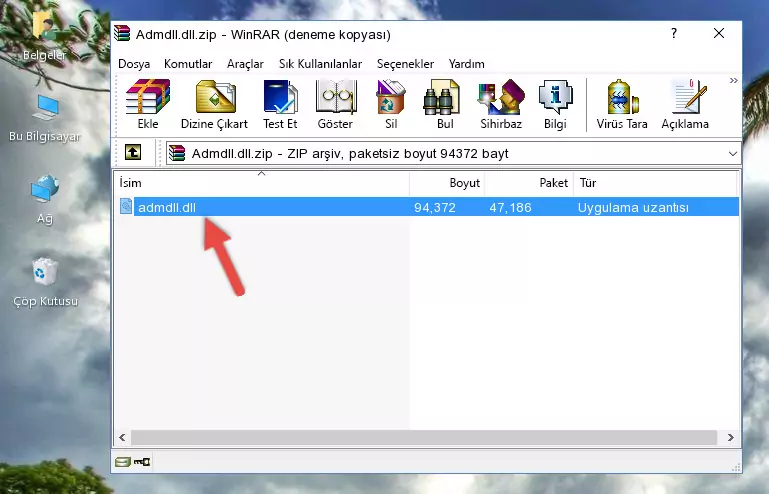
Task: Click the drive icon in status bar
Action: pyautogui.click(x=123, y=462)
